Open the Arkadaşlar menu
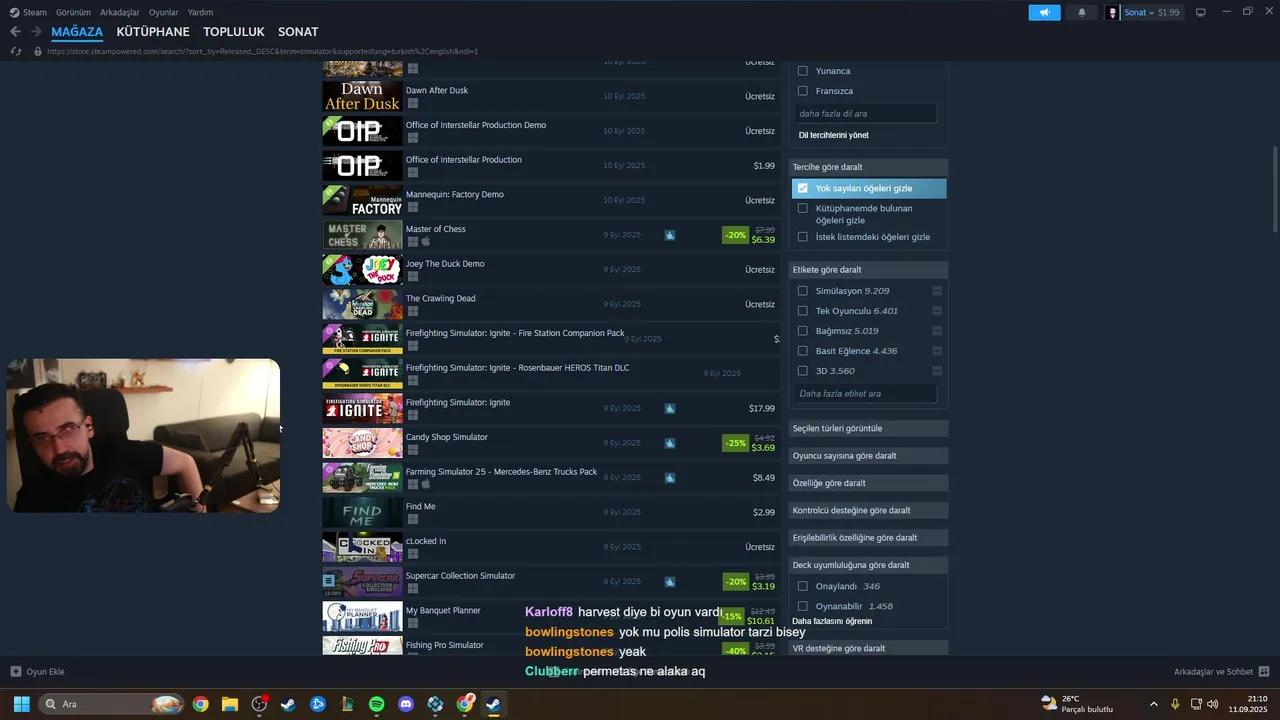 pos(120,12)
